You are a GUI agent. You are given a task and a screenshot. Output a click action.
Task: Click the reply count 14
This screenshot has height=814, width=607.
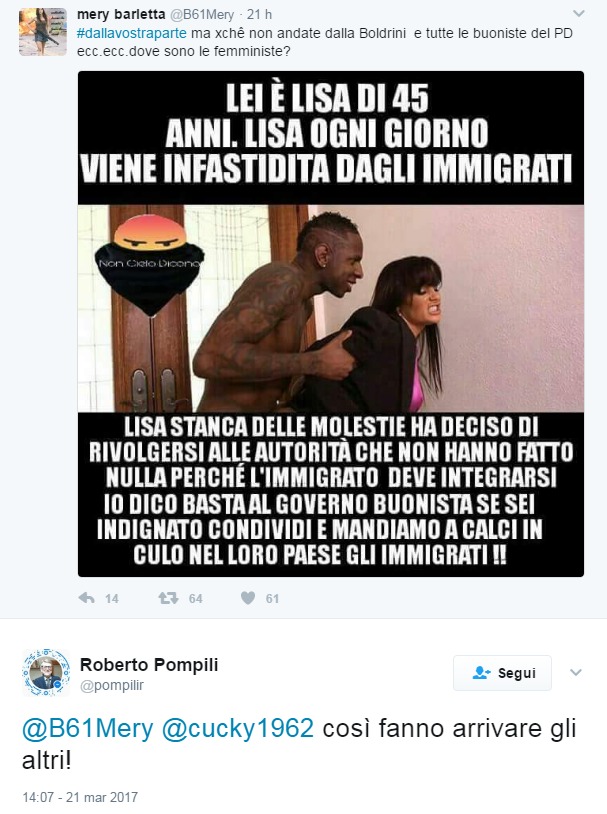[x=112, y=599]
